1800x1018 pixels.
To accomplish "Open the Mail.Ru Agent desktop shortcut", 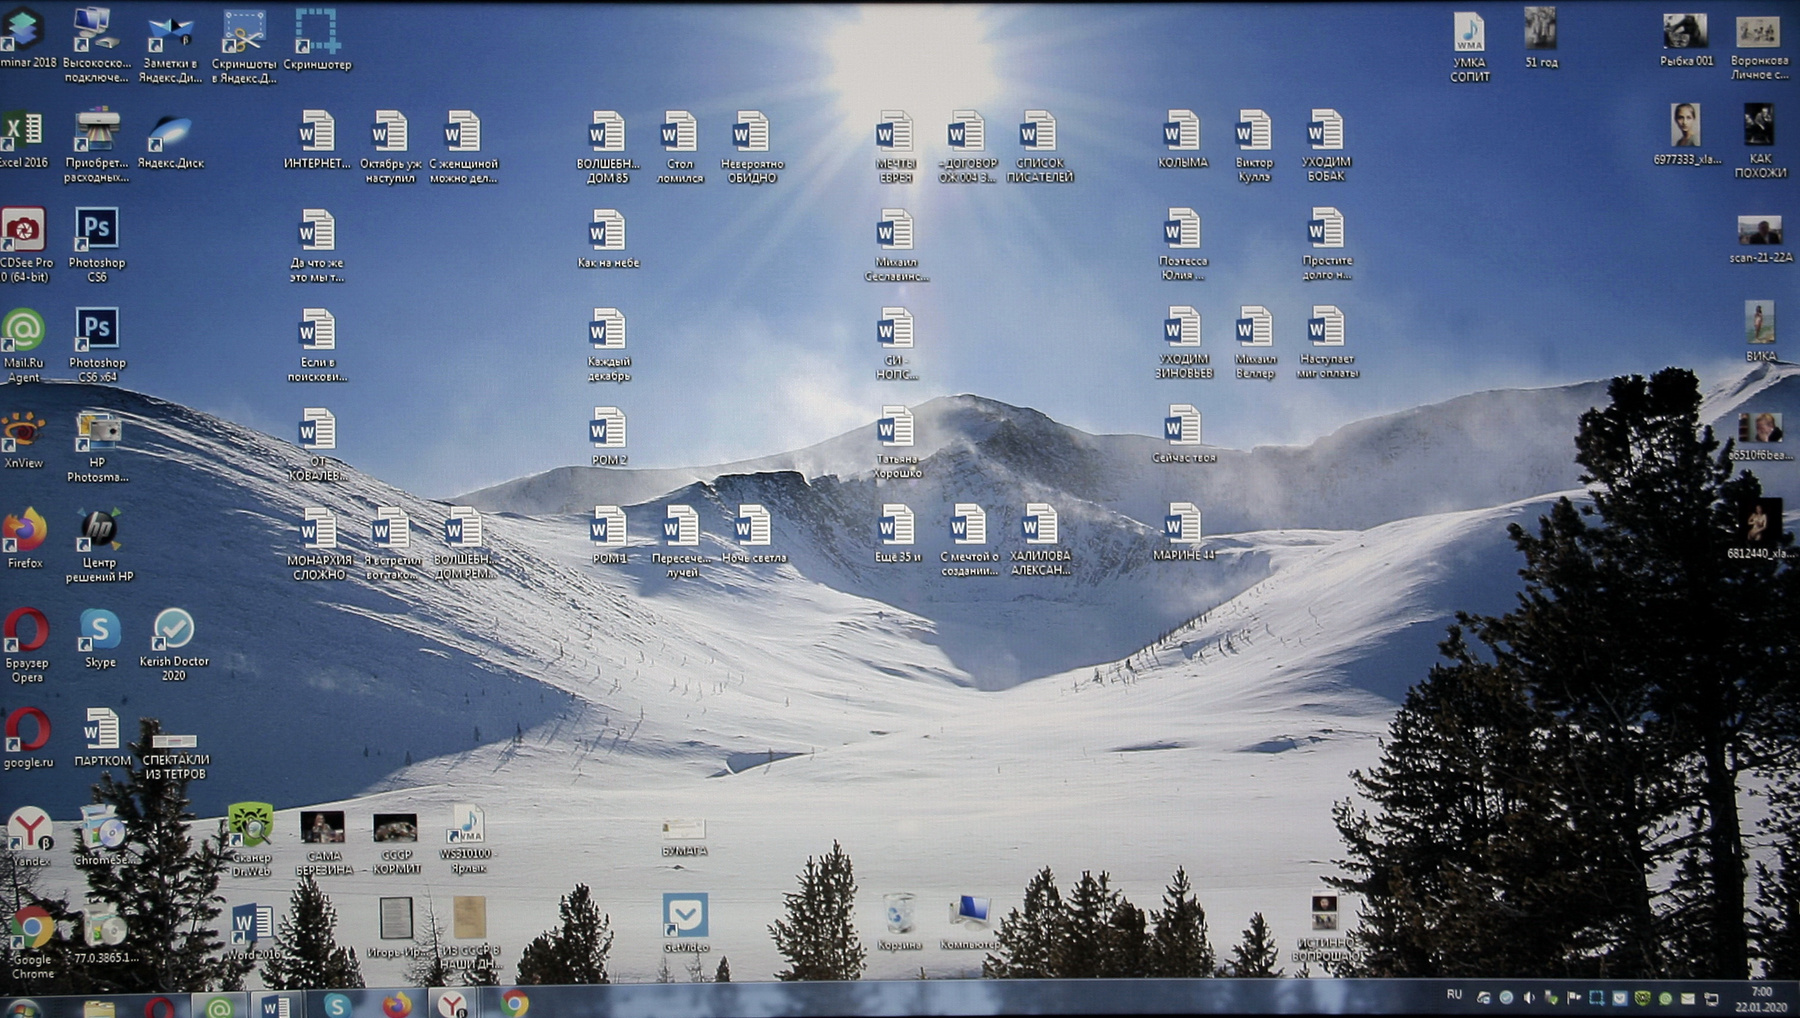I will 23,333.
